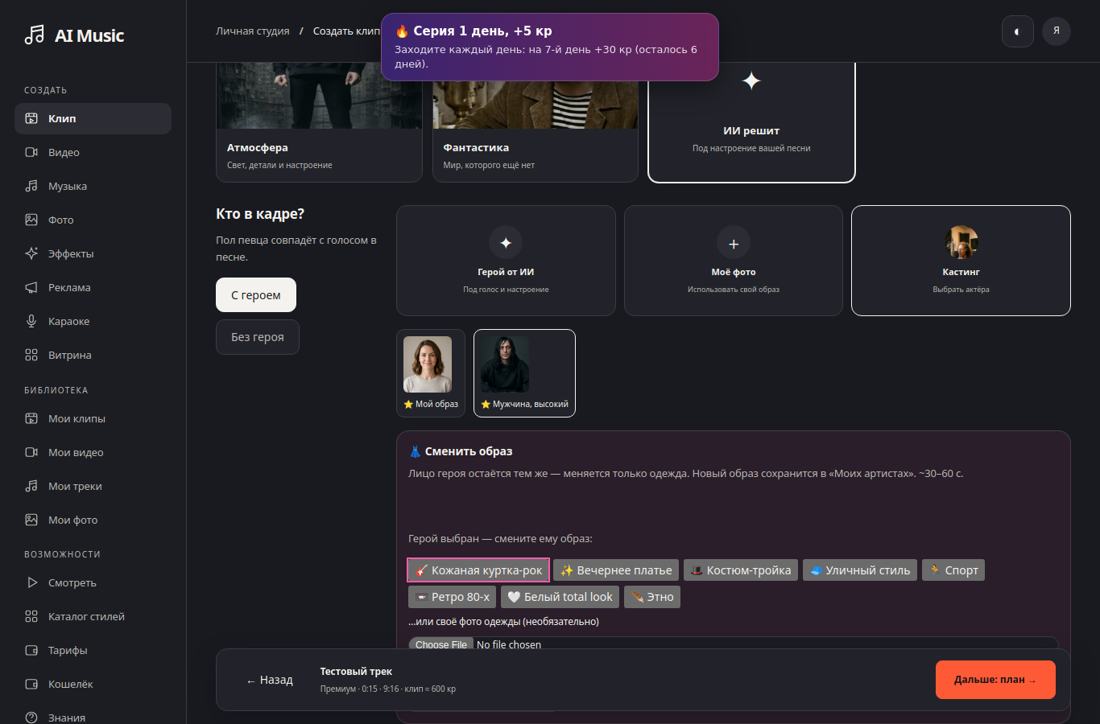The image size is (1100, 724).
Task: Open the Караоке microphone icon
Action: pos(32,321)
